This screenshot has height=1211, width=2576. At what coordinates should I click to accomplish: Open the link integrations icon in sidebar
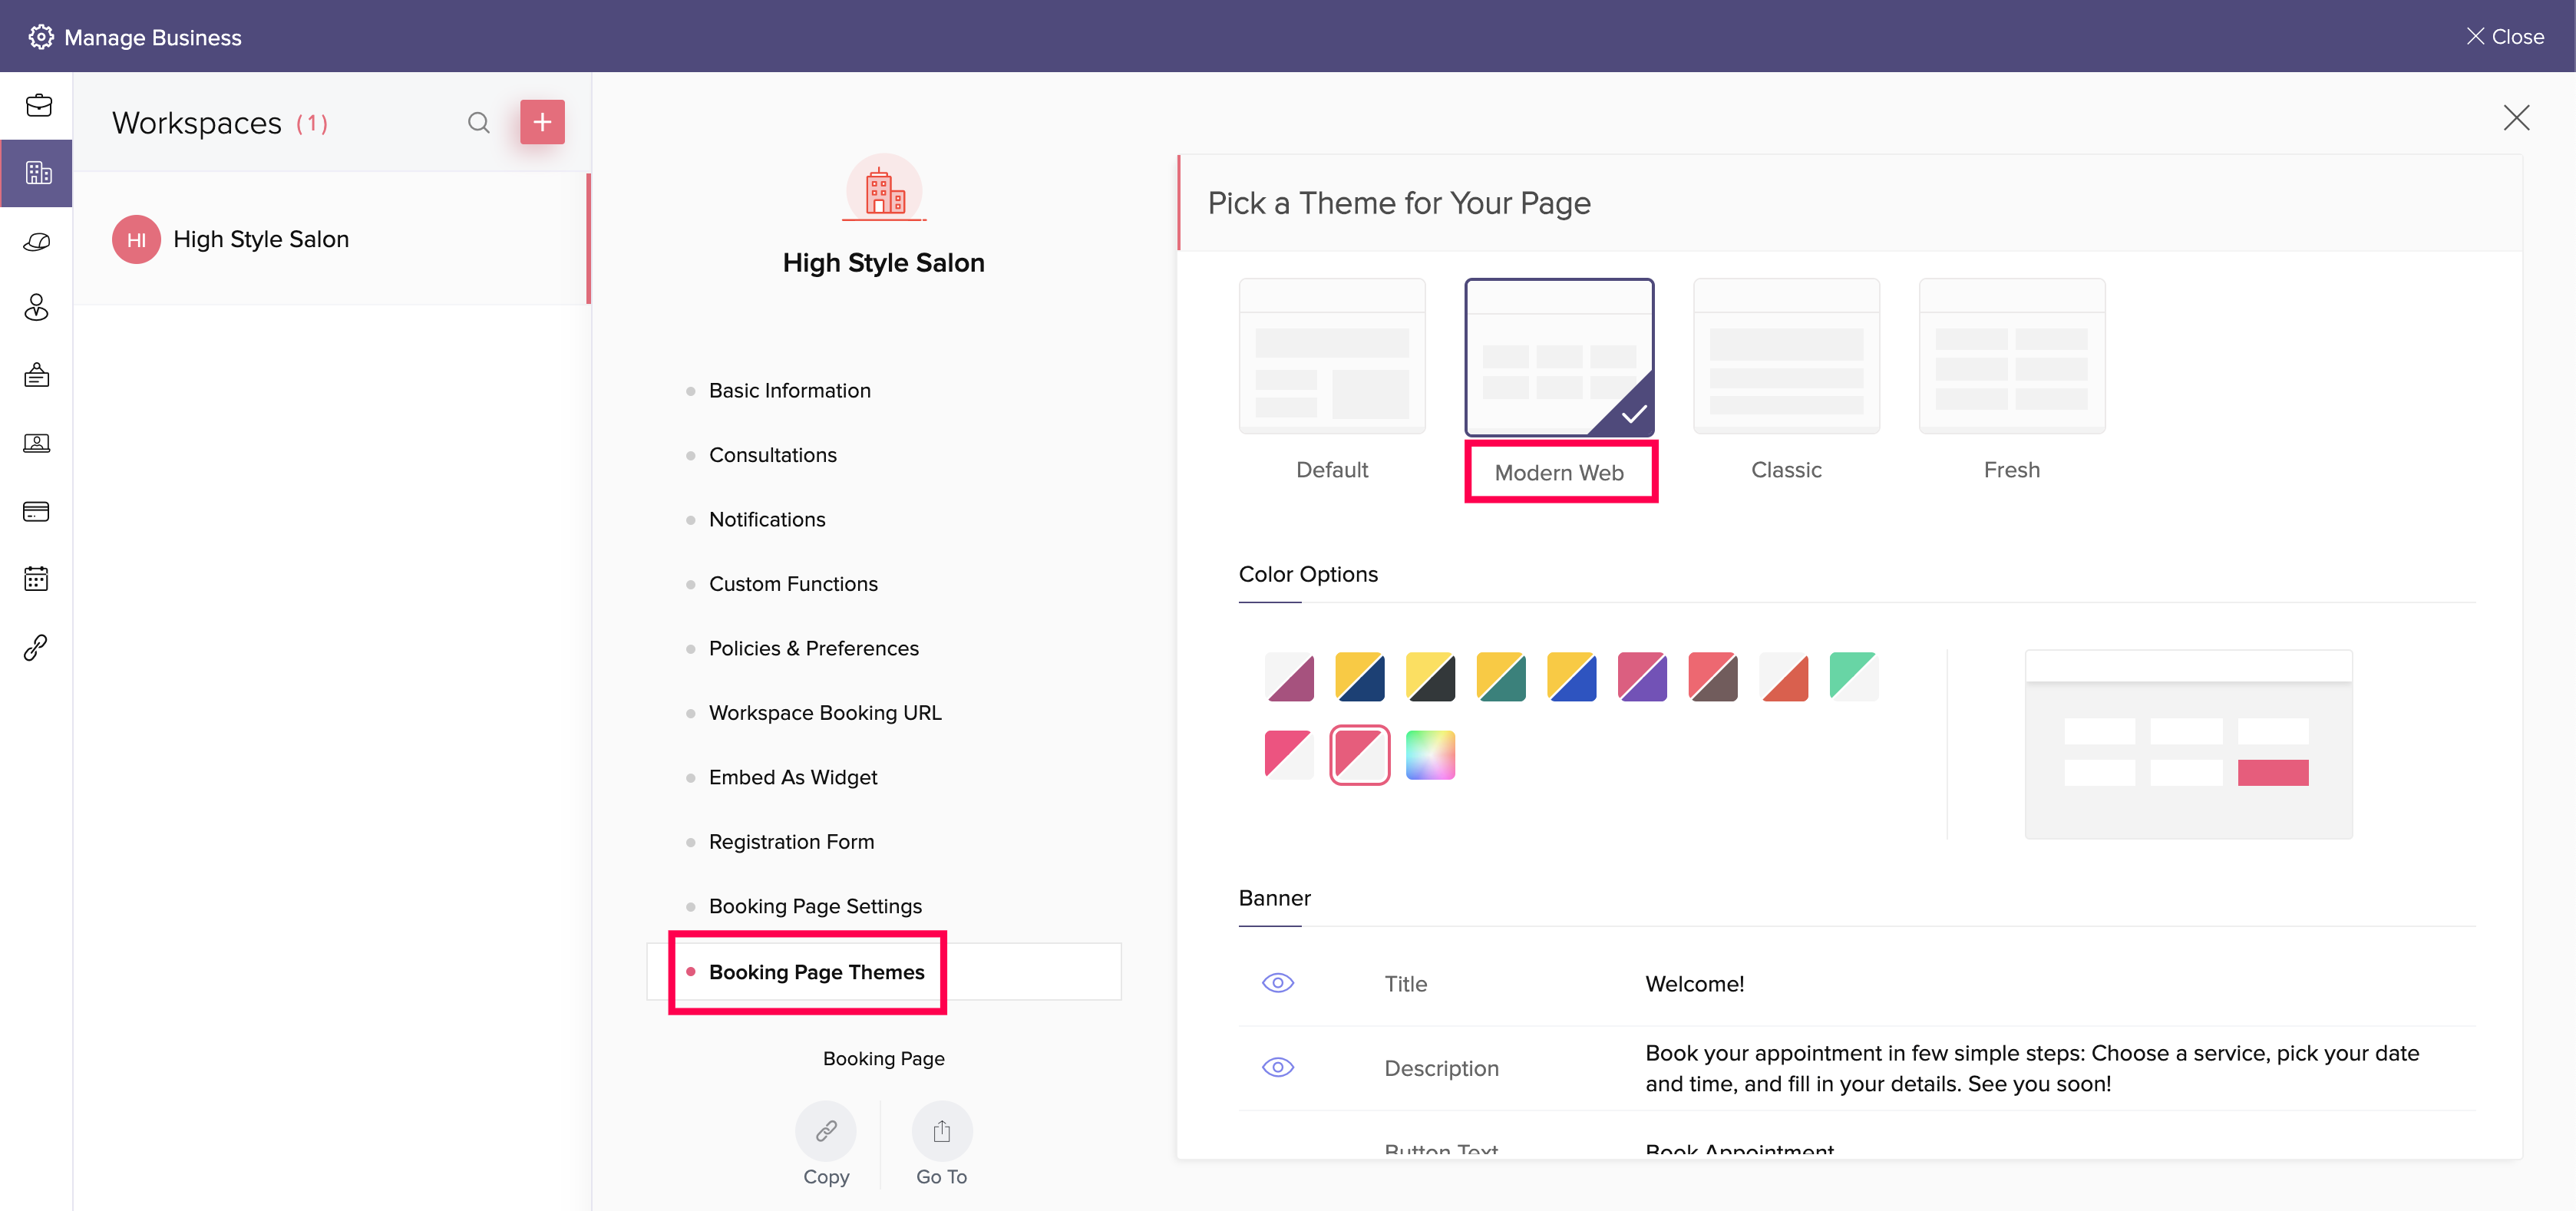point(37,646)
